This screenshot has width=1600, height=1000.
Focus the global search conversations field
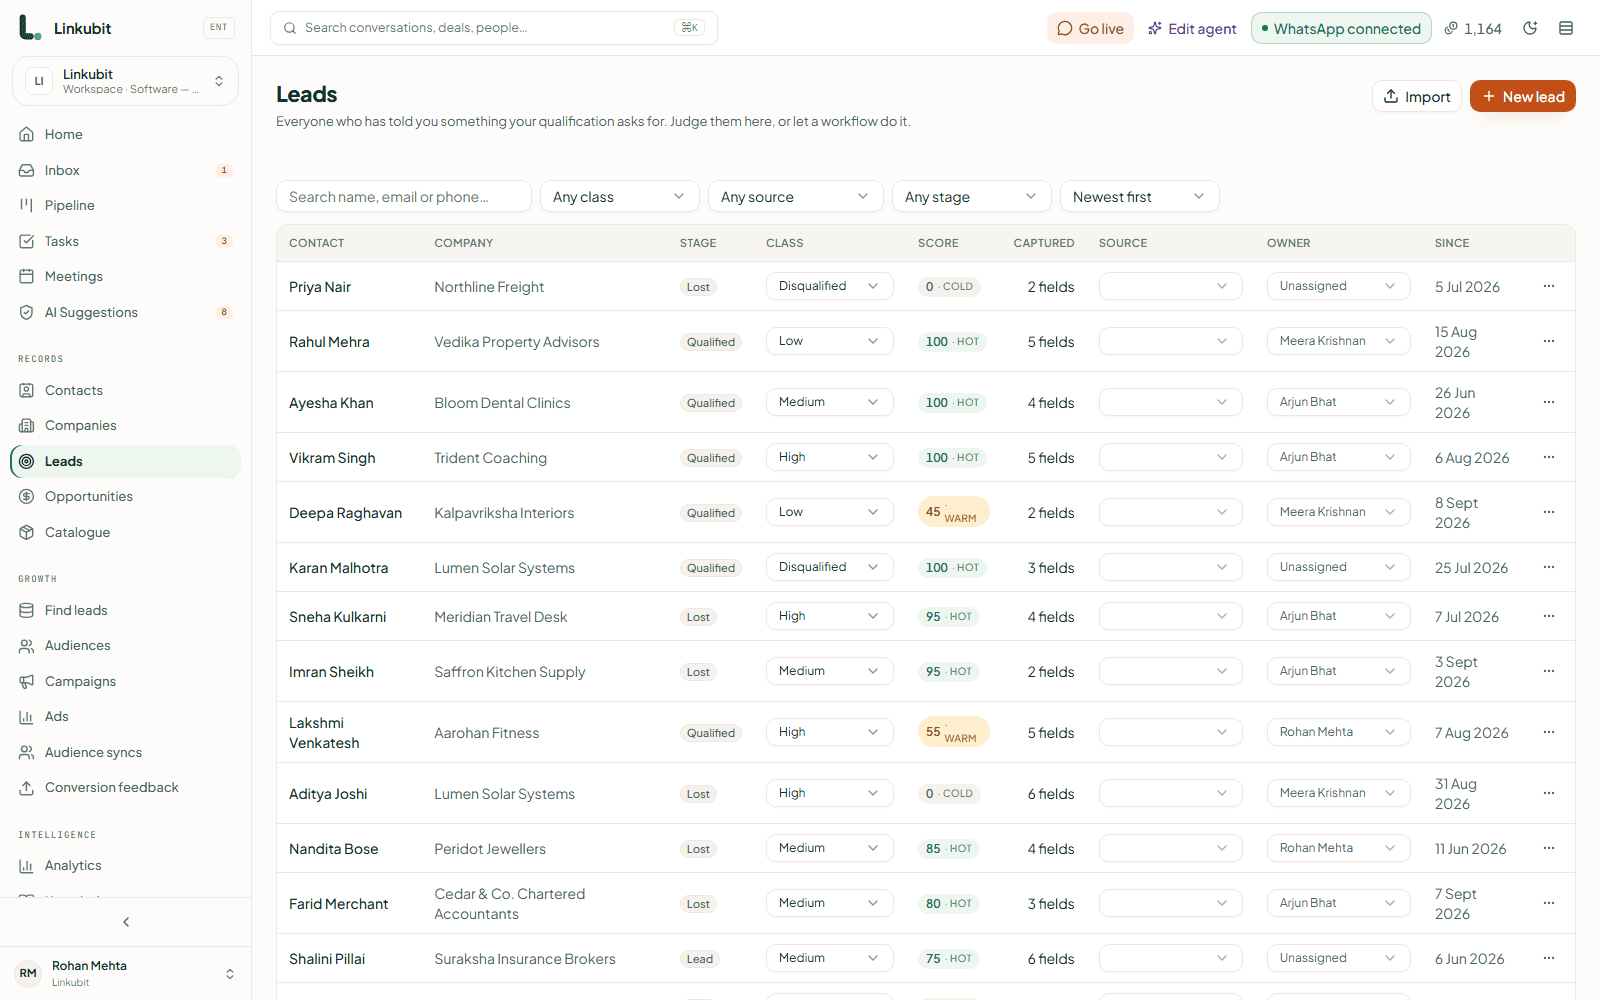click(x=494, y=28)
